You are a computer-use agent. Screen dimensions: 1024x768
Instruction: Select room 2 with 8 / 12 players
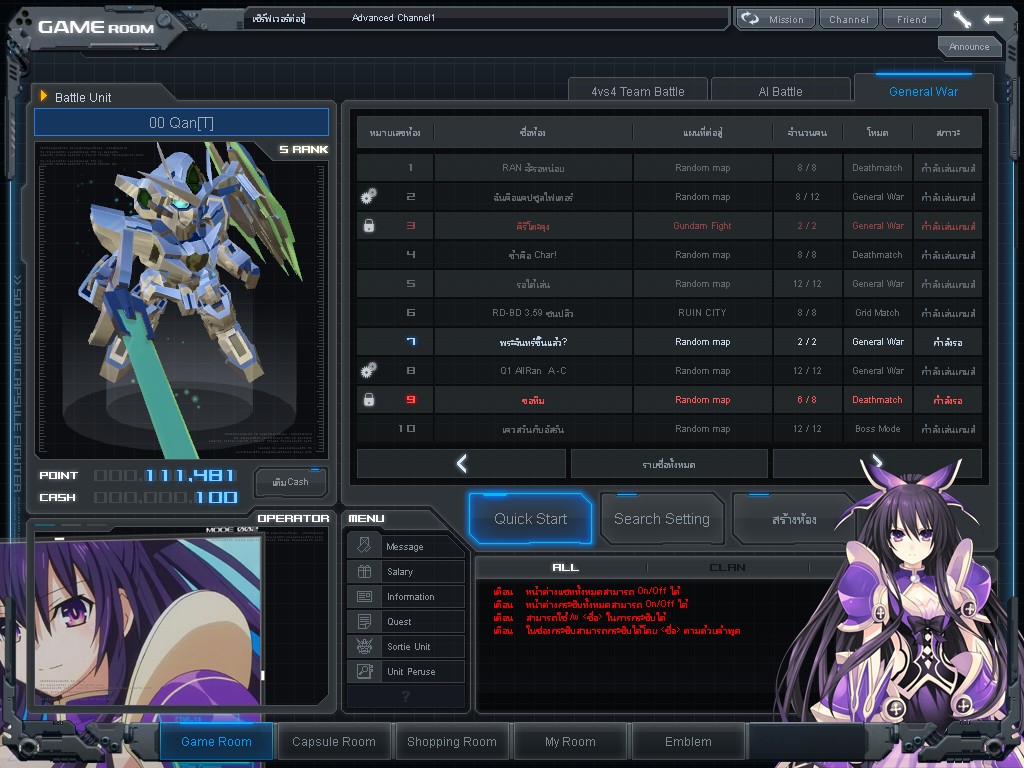coord(669,196)
